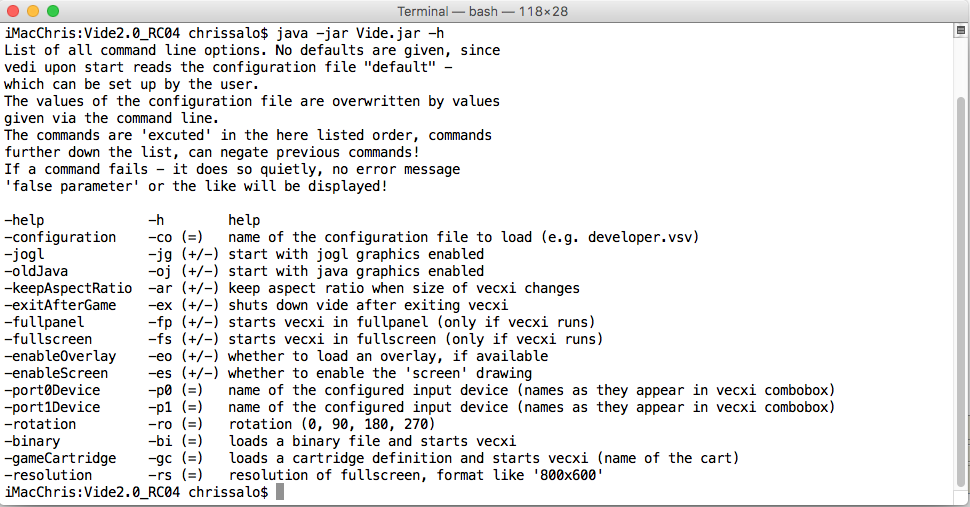Viewport: 970px width, 507px height.
Task: Click the "-keepAspectRatio" option text
Action: click(69, 288)
